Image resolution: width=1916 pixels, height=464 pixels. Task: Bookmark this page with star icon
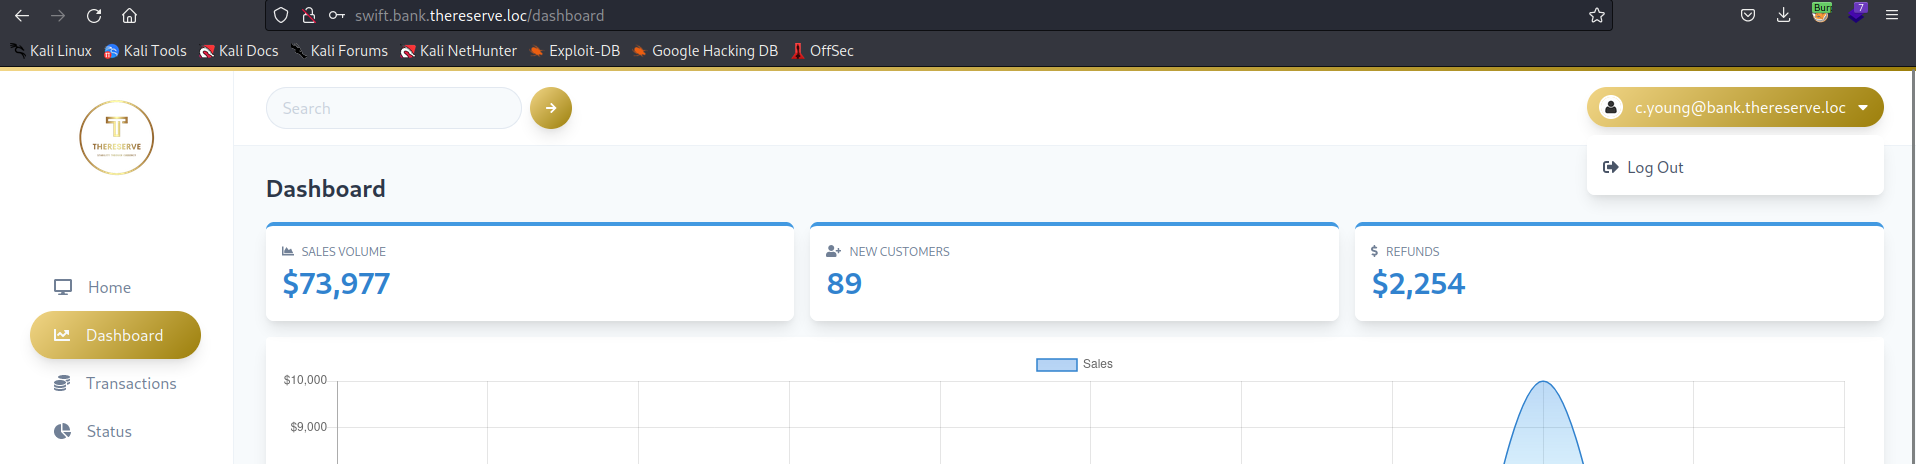click(1596, 16)
